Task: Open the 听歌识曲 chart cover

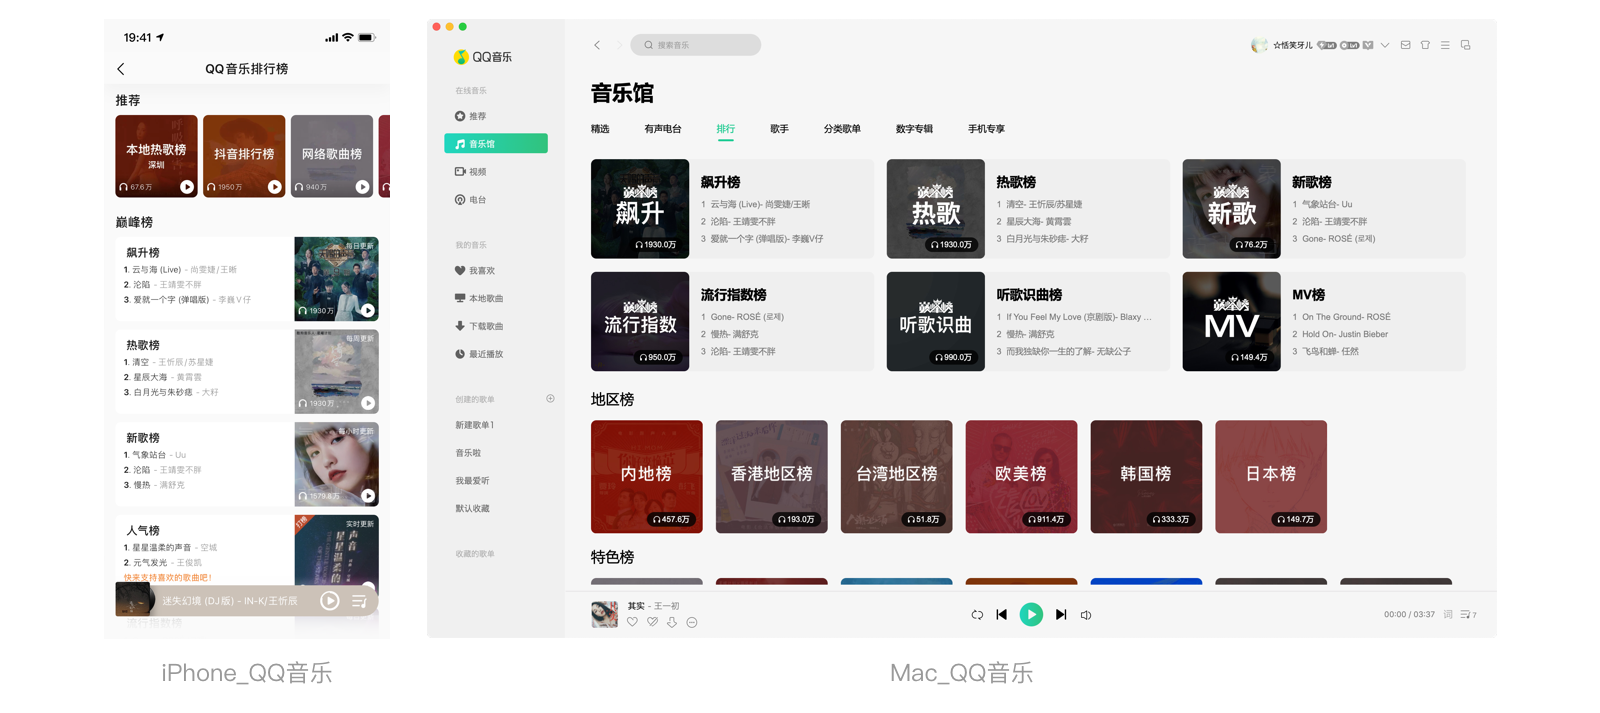Action: (936, 322)
